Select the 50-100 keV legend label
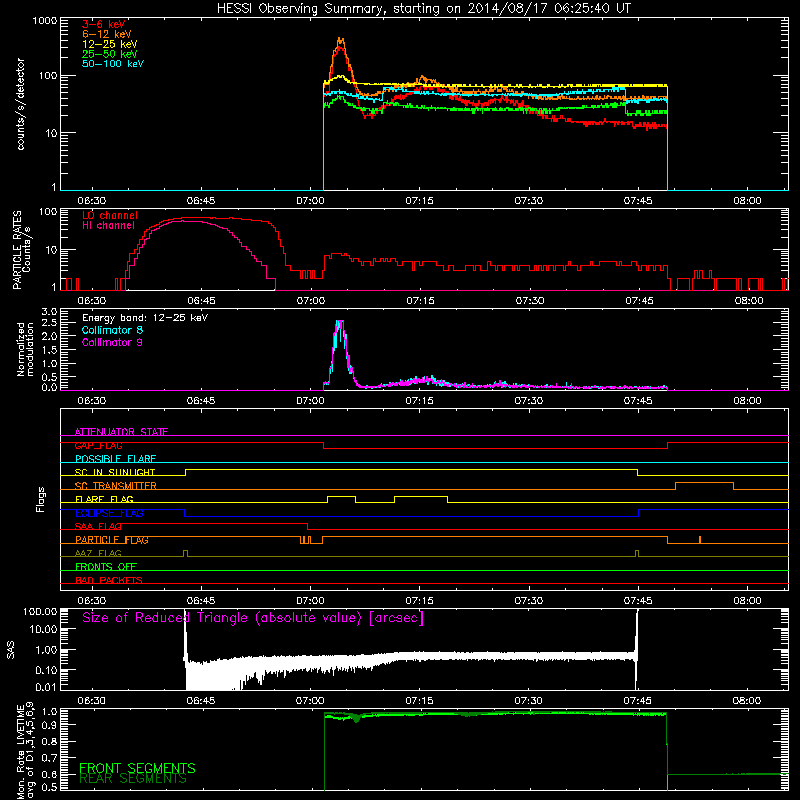 click(x=113, y=64)
